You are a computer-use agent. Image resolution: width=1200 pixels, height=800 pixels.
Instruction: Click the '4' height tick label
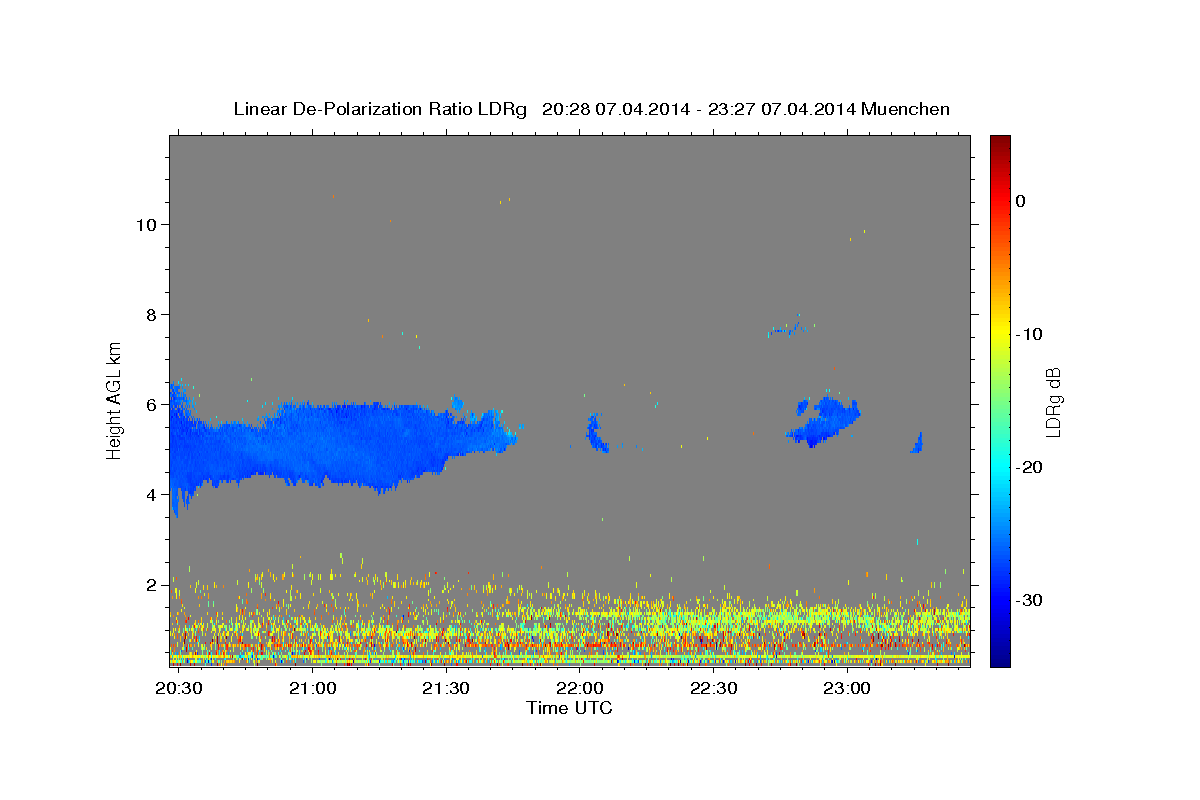150,494
